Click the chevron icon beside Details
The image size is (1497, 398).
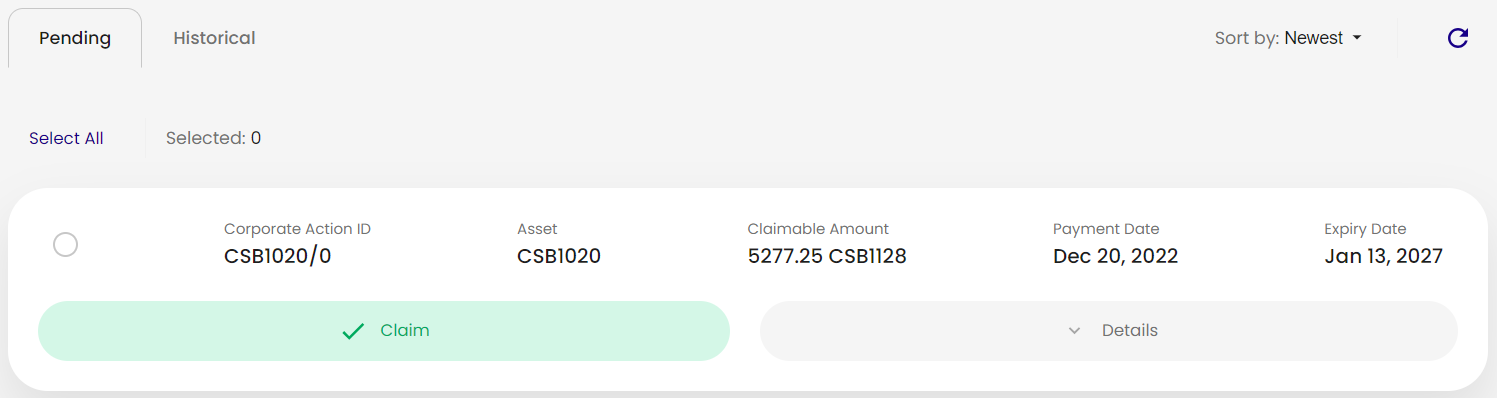1075,331
